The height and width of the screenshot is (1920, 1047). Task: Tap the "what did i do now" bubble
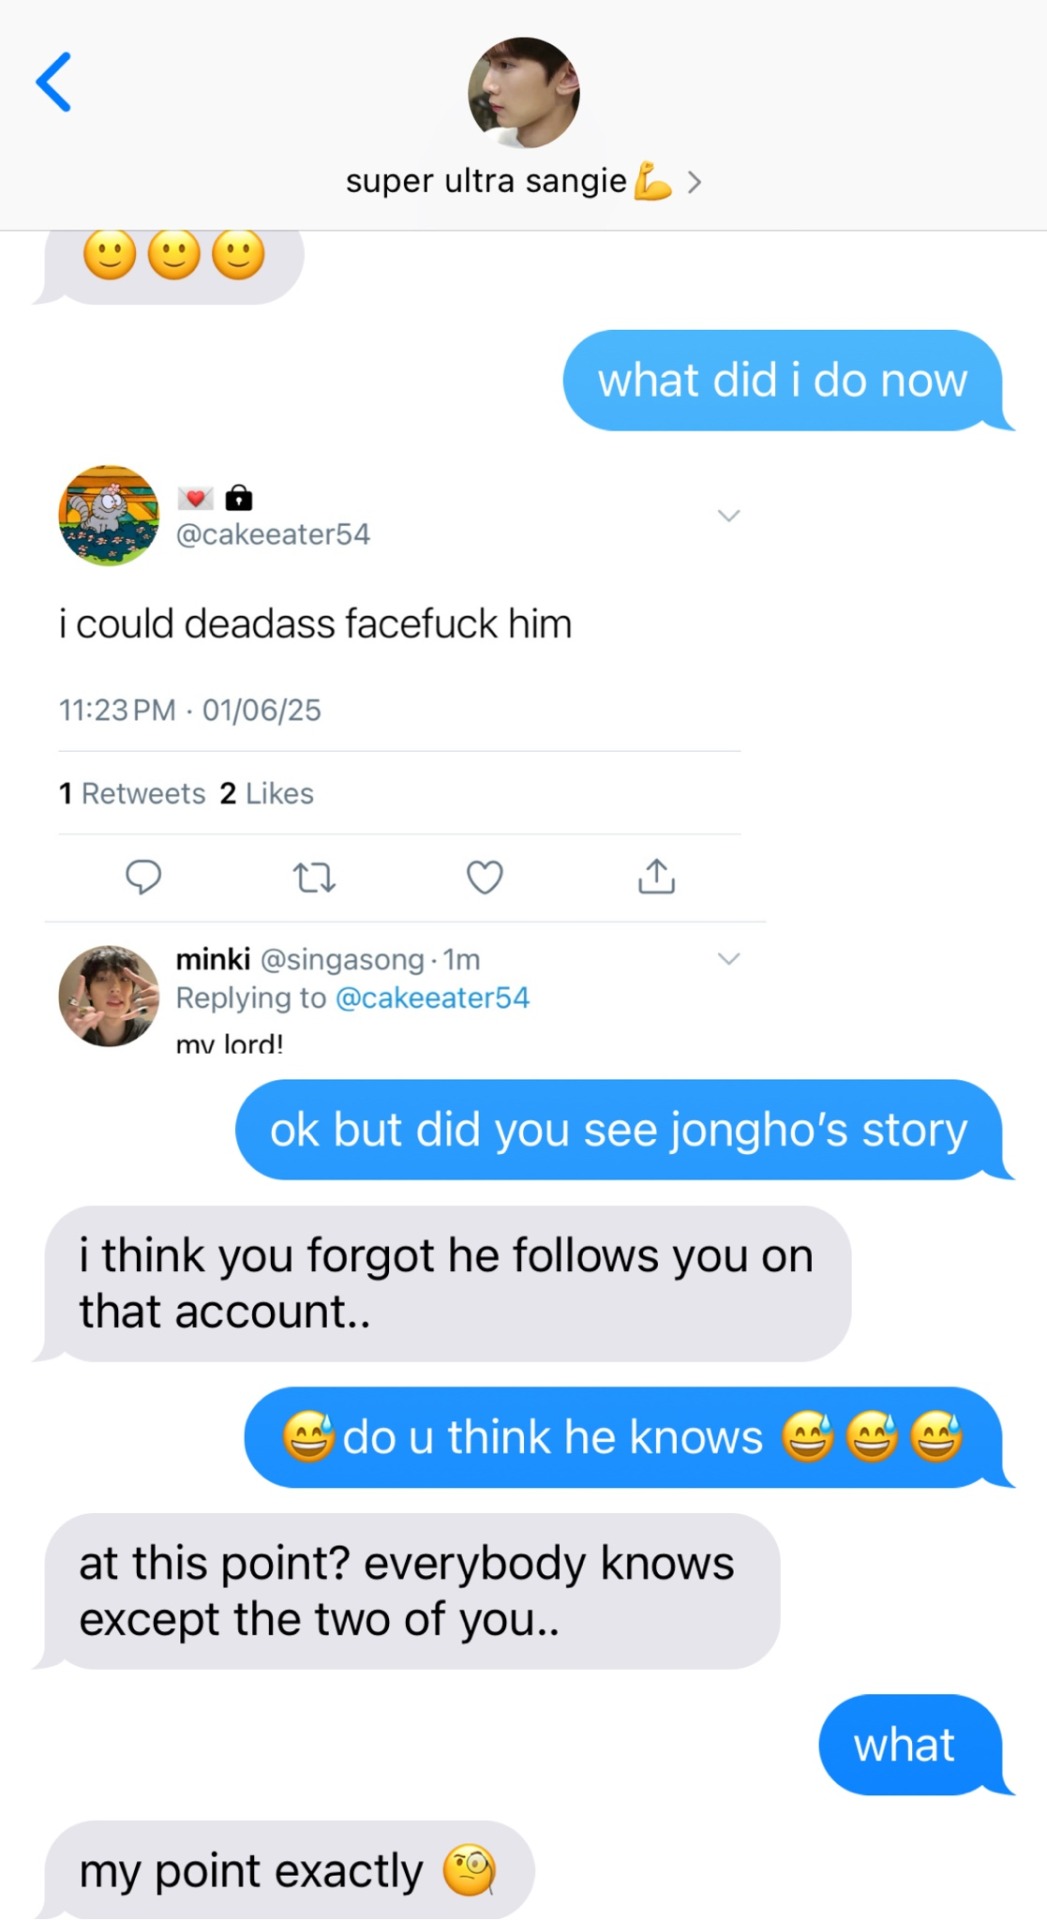click(782, 381)
